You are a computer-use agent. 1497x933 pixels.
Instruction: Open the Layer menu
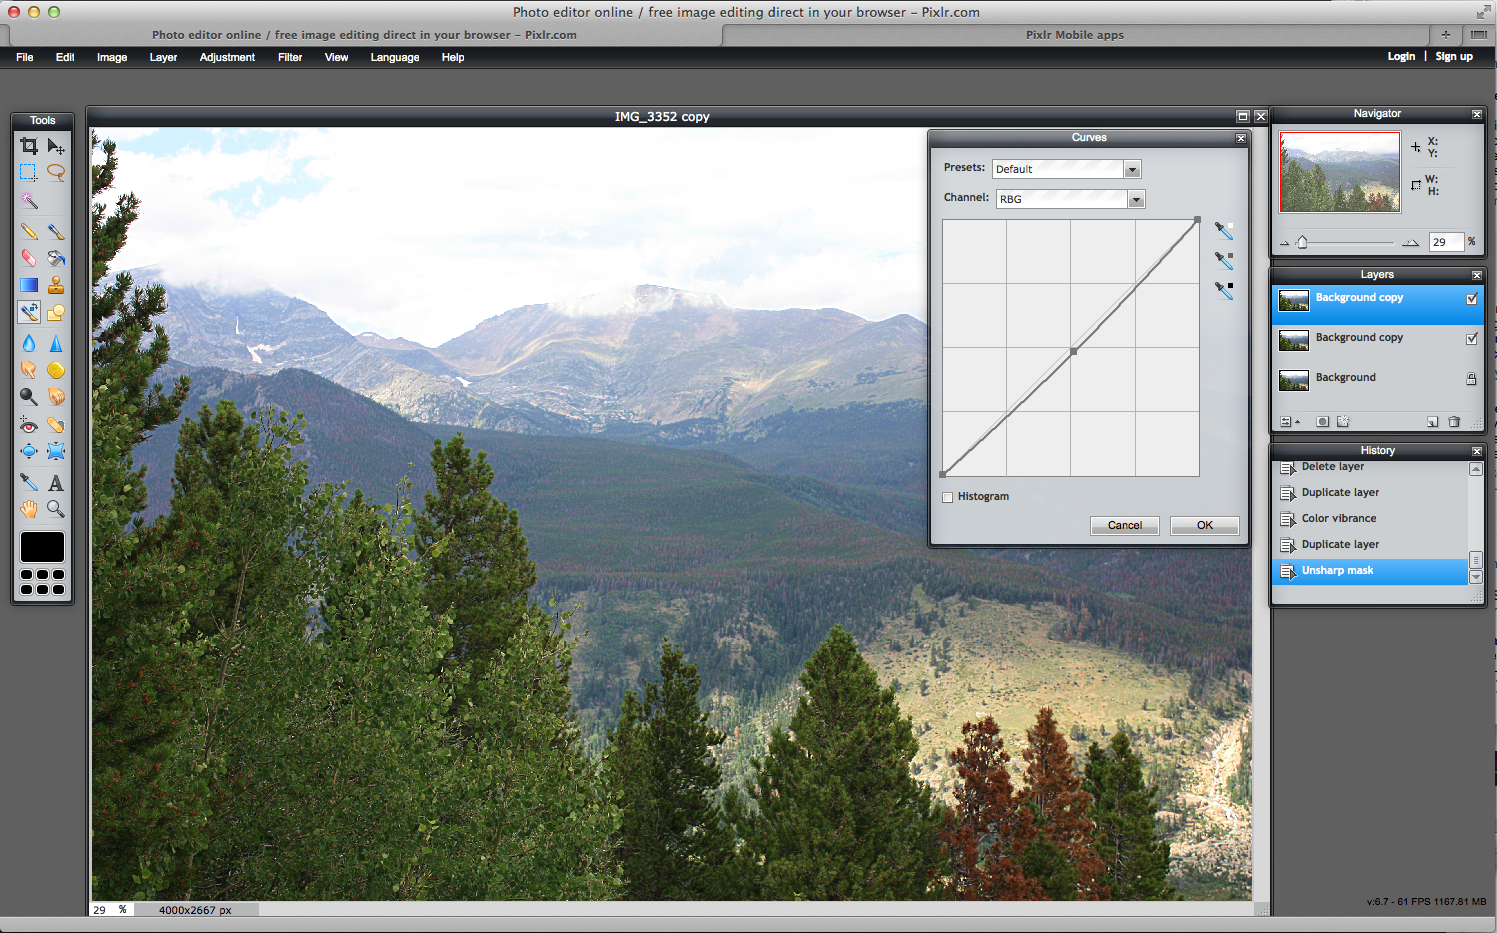coord(163,57)
